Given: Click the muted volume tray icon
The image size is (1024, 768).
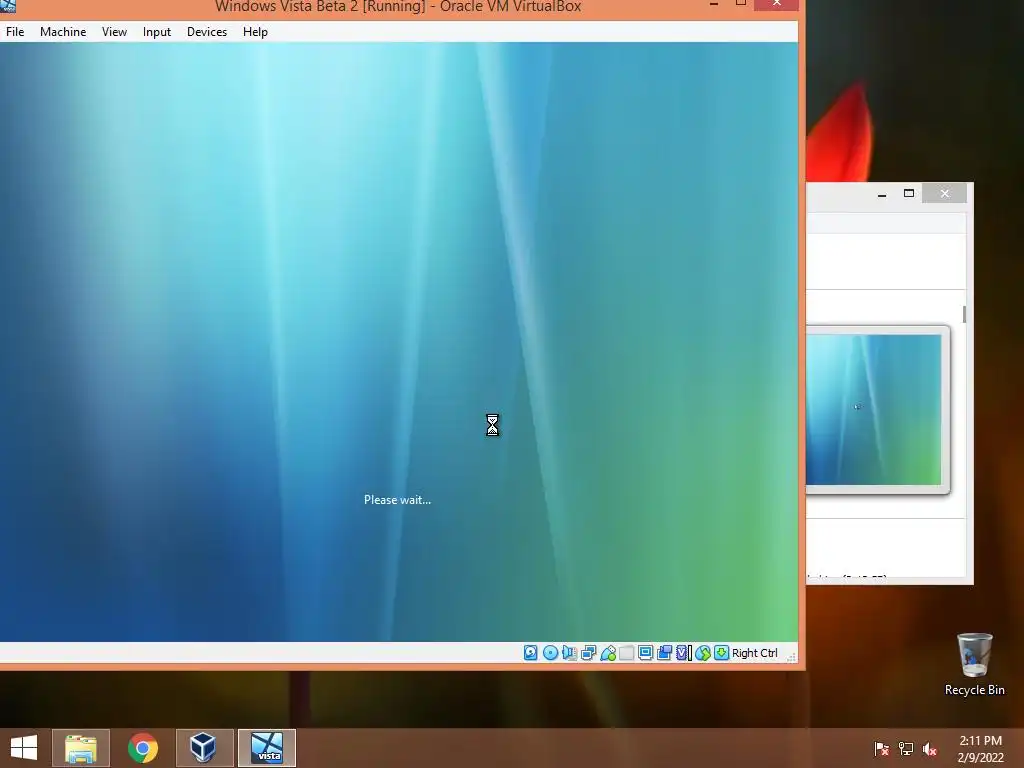Looking at the screenshot, I should pyautogui.click(x=929, y=748).
